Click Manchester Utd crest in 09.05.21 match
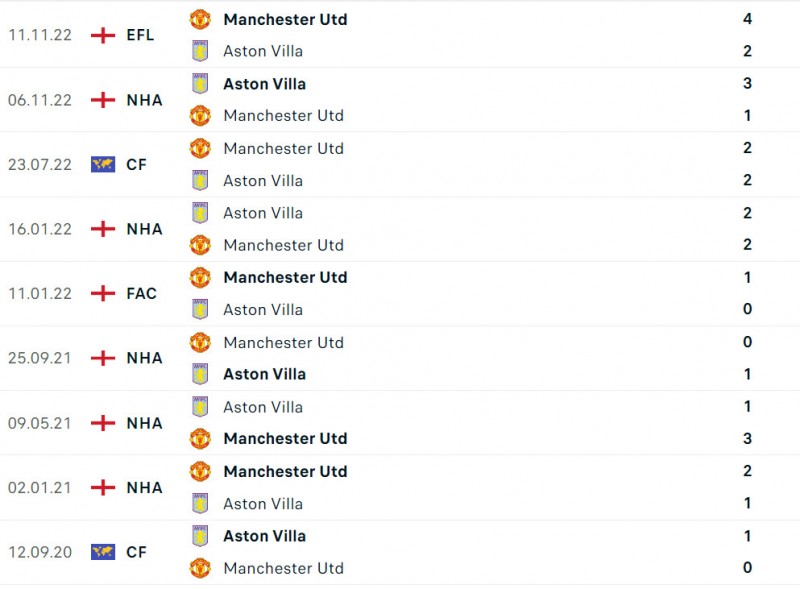The width and height of the screenshot is (800, 589). [x=200, y=438]
